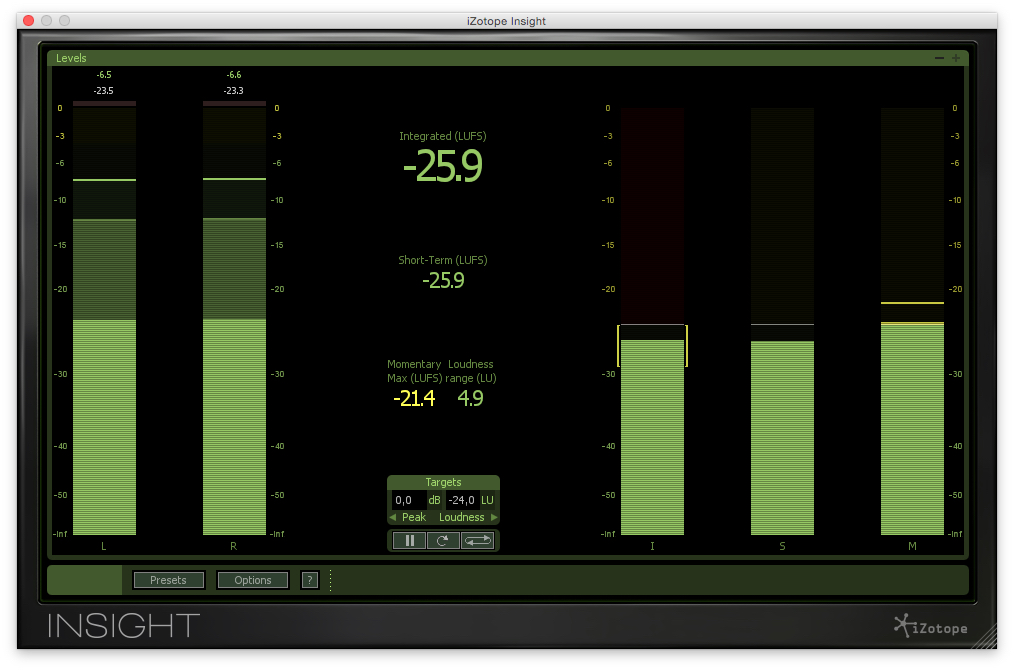Reset the integrated loudness measurement

[444, 540]
